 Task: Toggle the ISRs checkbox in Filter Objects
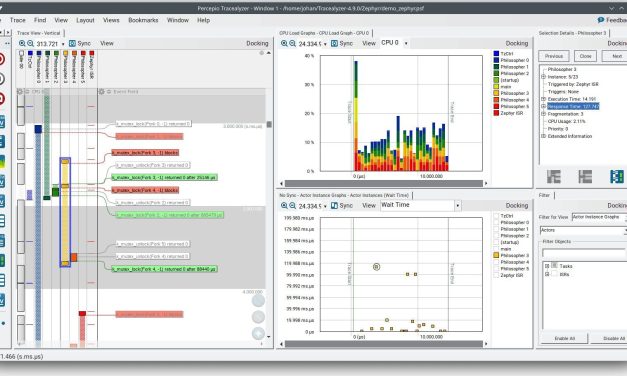pos(555,274)
